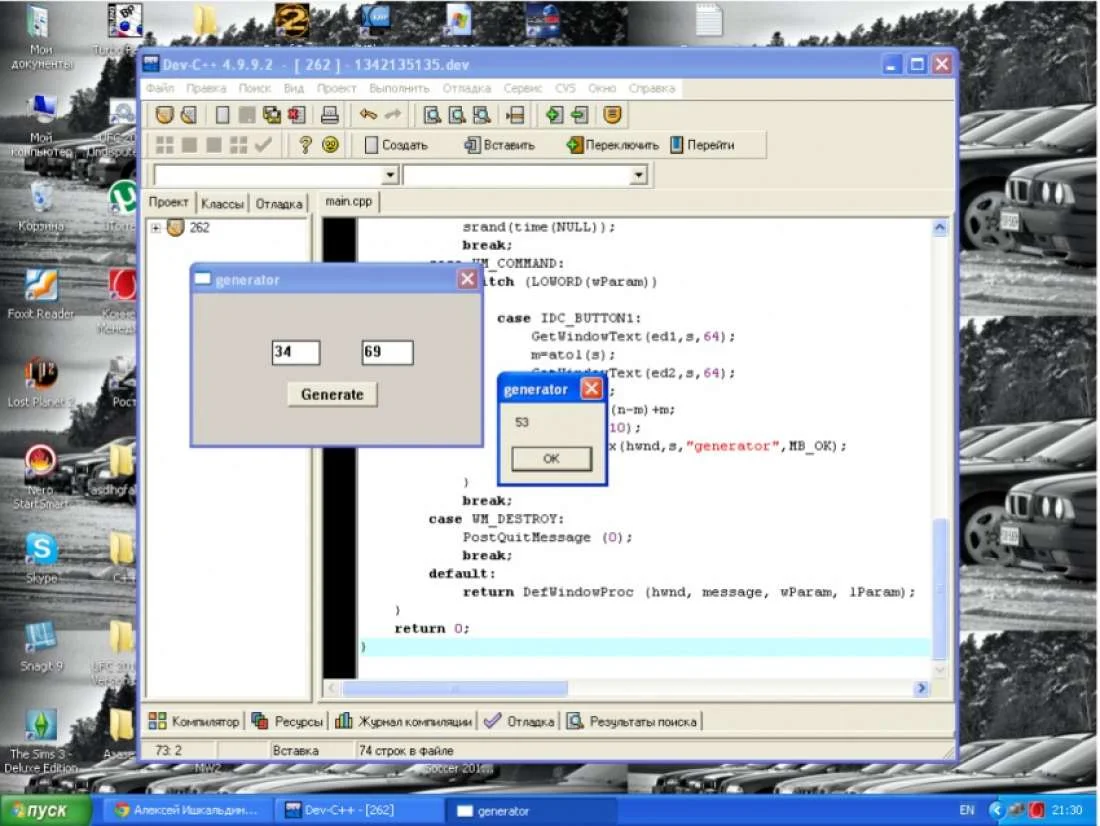Screen dimensions: 1100x826
Task: Open the left class combo box dropdown
Action: (390, 176)
